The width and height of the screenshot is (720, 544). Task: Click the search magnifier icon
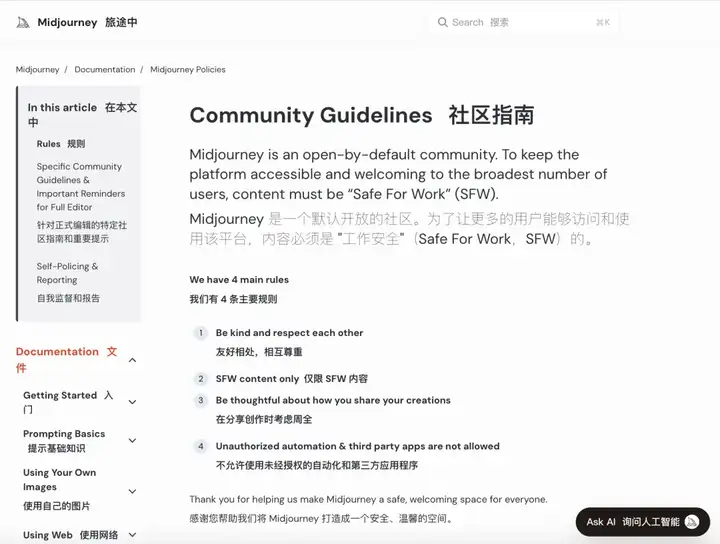pyautogui.click(x=442, y=22)
